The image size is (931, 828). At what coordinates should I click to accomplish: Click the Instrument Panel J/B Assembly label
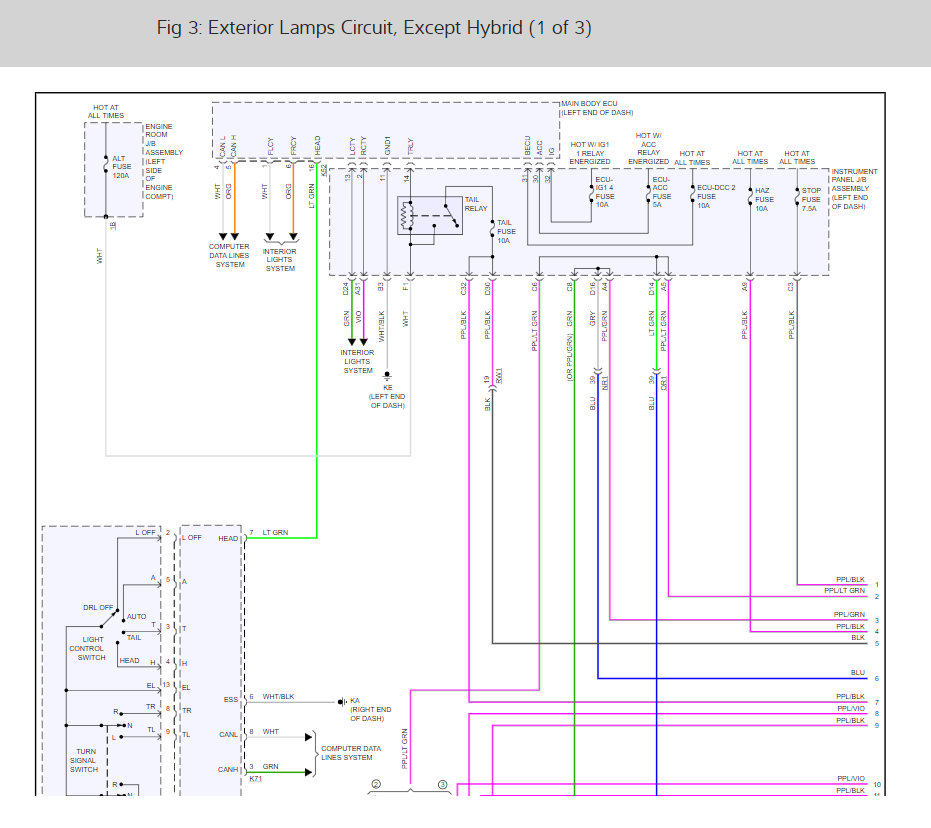(x=854, y=189)
